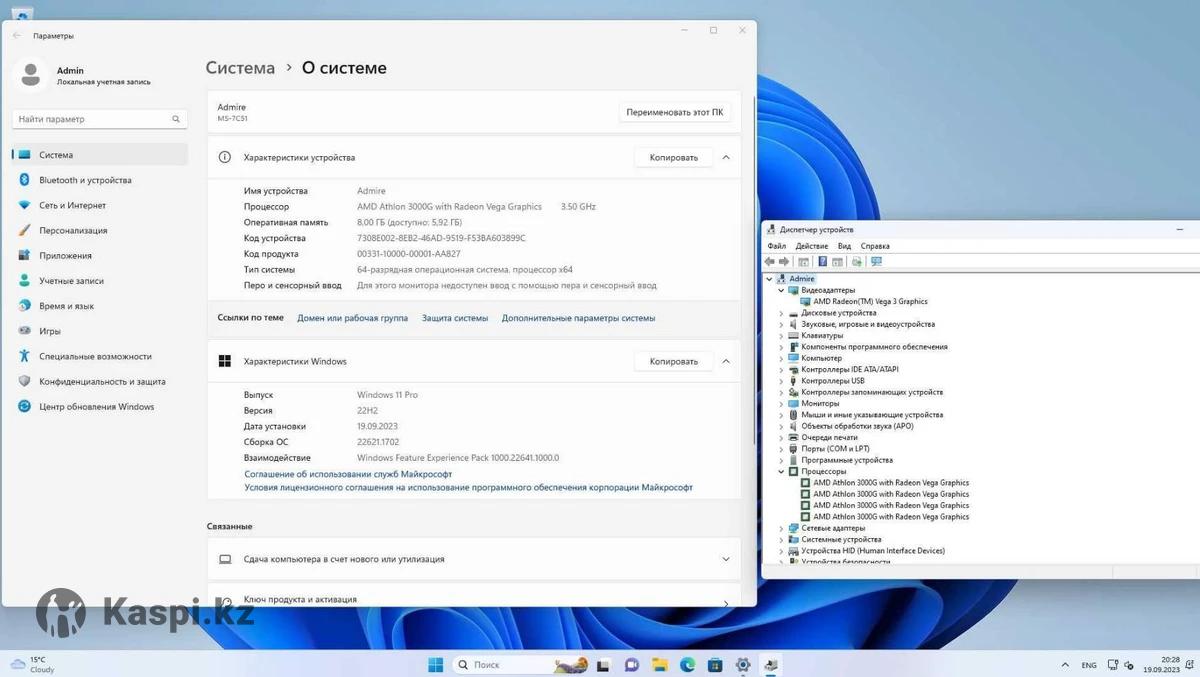Viewport: 1200px width, 677px height.
Task: Focus the Найти параметр search field
Action: [100, 119]
